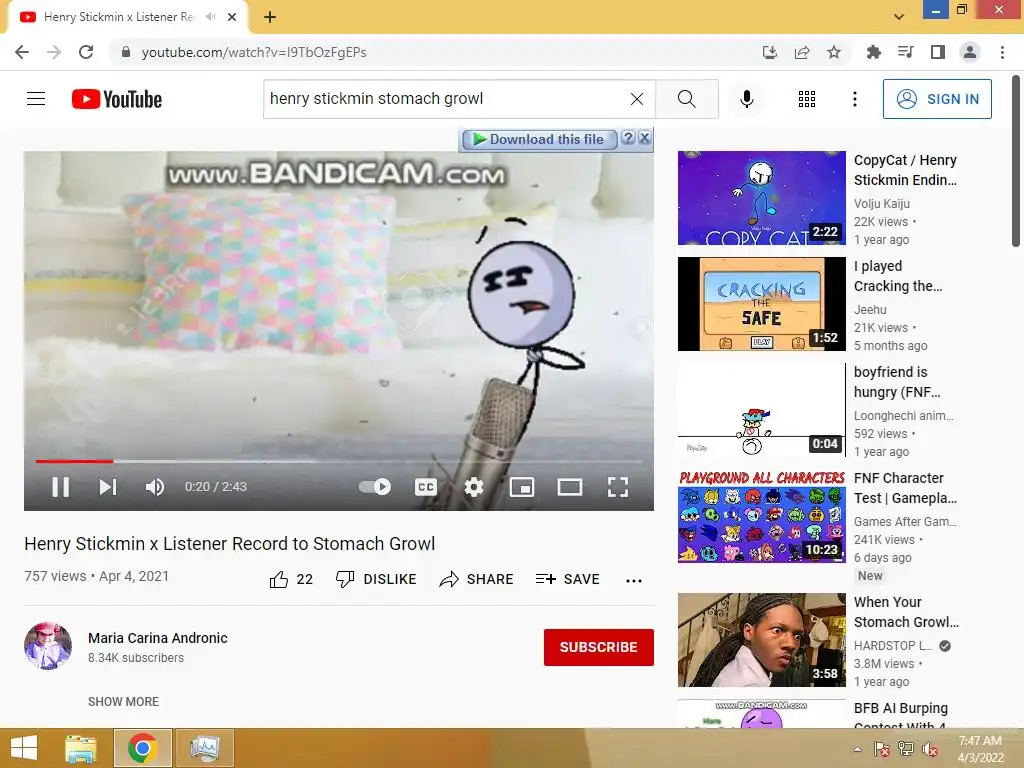Click the magnifier search button
This screenshot has height=768, width=1024.
tap(686, 99)
